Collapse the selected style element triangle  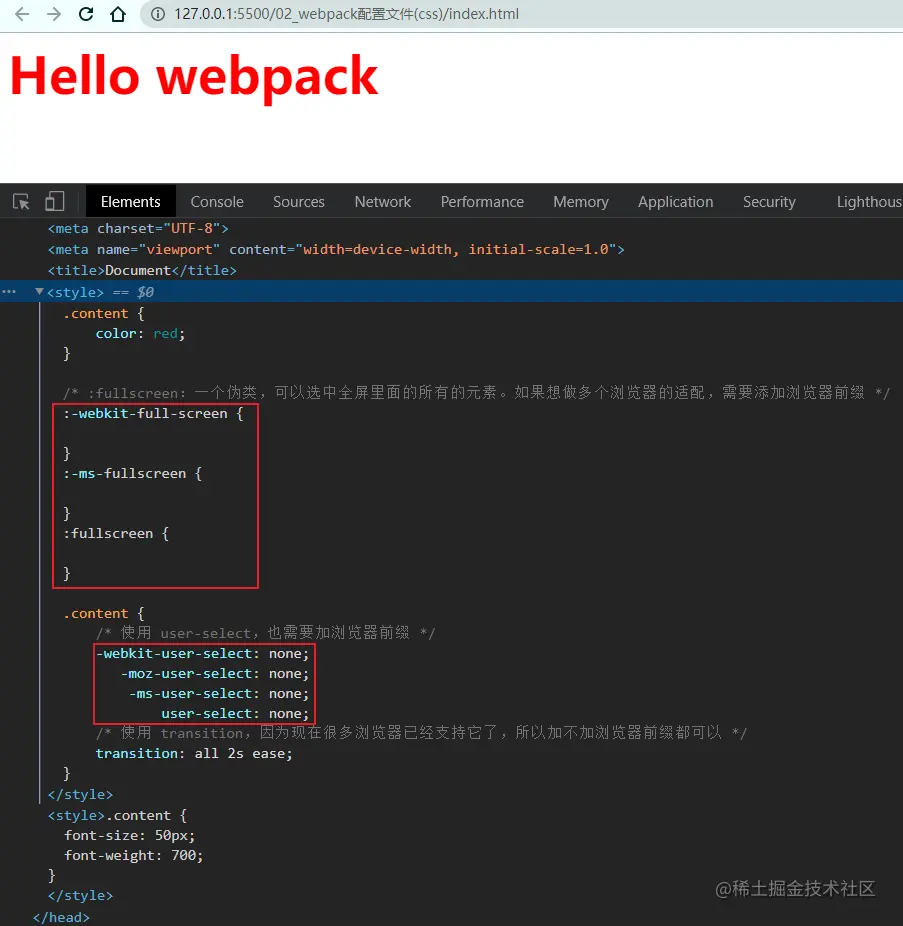[39, 291]
